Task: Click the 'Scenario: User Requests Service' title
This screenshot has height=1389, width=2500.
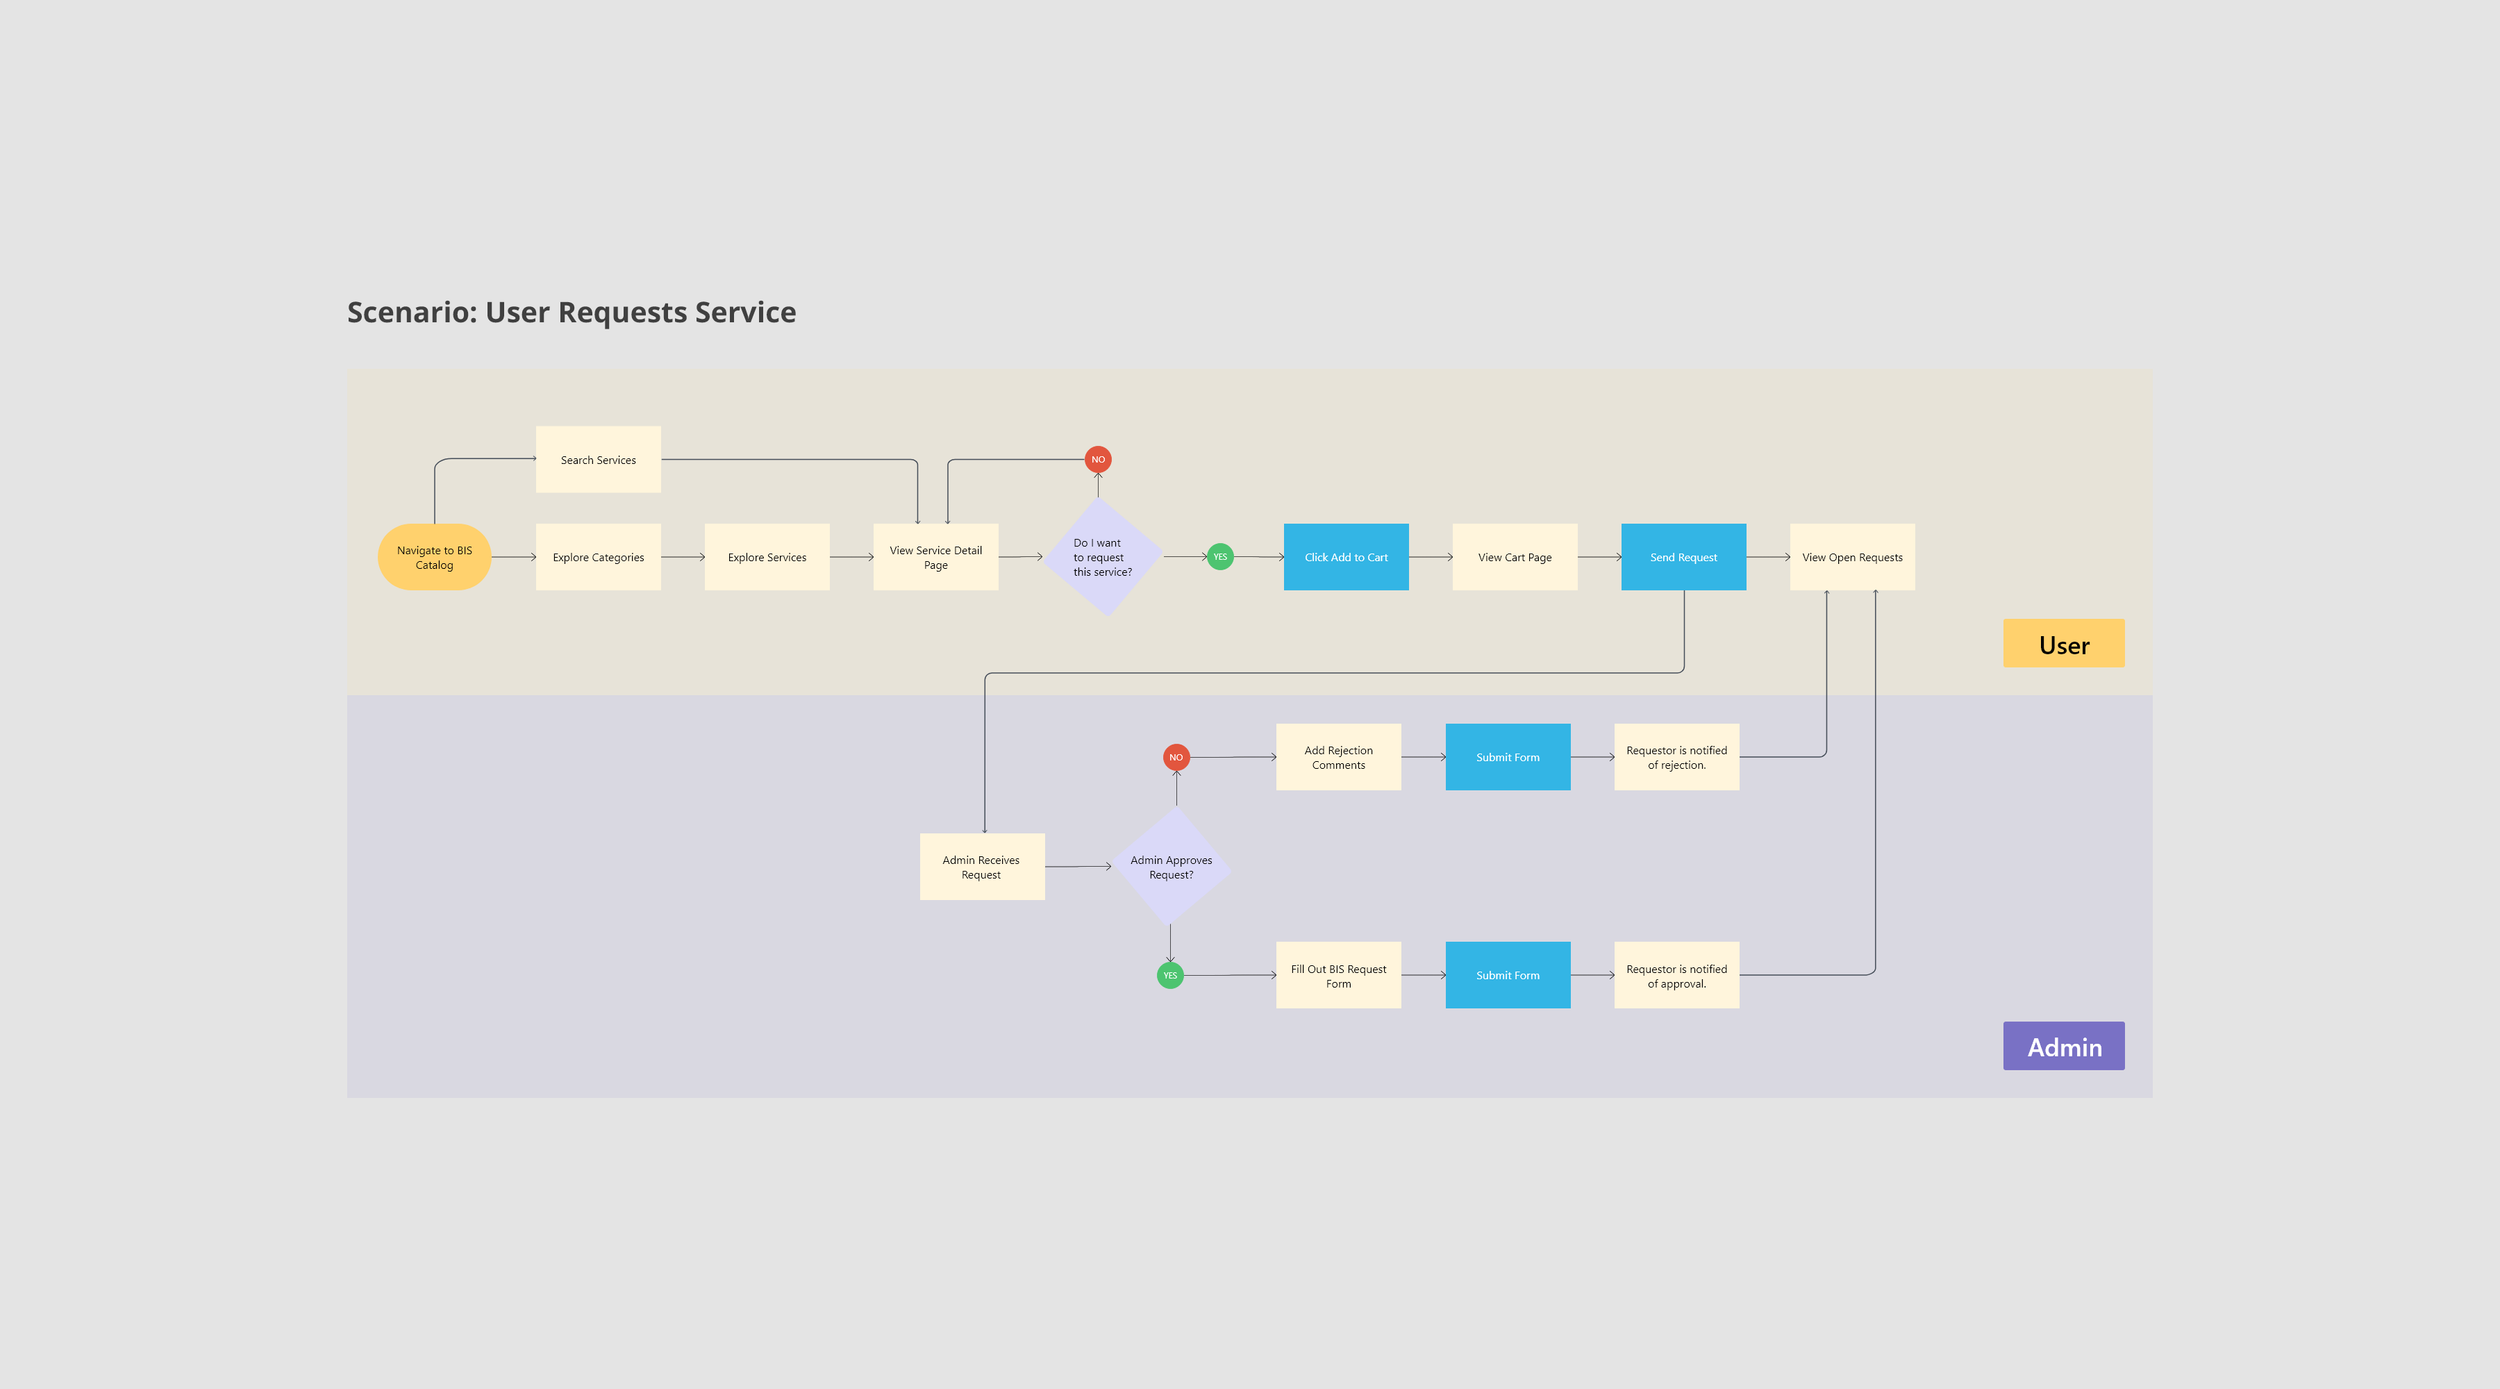Action: pyautogui.click(x=571, y=312)
